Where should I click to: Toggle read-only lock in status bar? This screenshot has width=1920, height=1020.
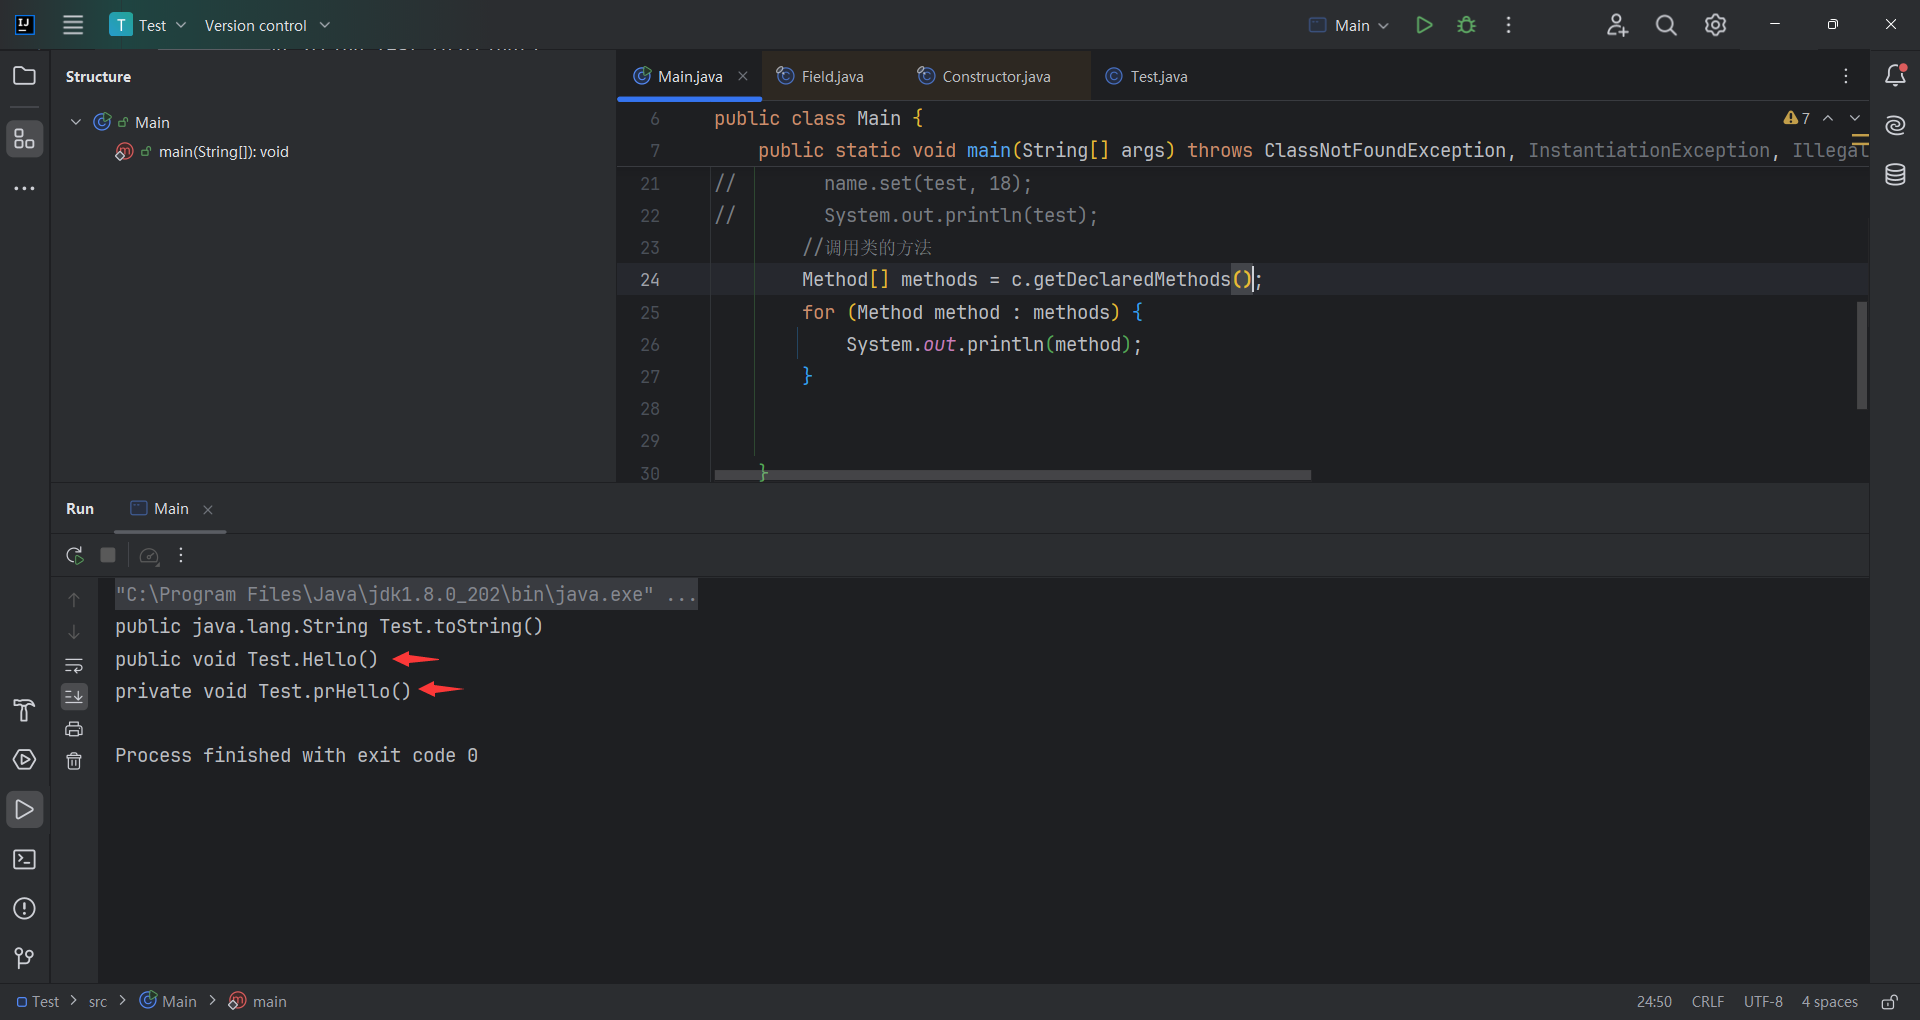(x=1889, y=1001)
